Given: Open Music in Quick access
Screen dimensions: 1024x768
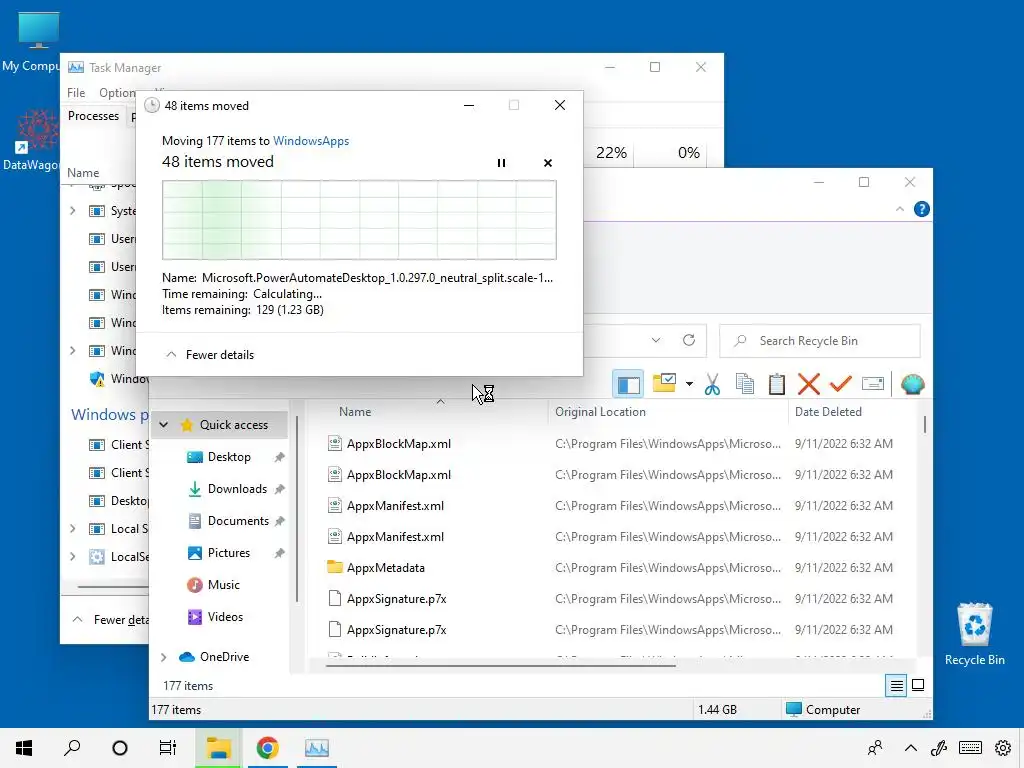Looking at the screenshot, I should tap(223, 585).
